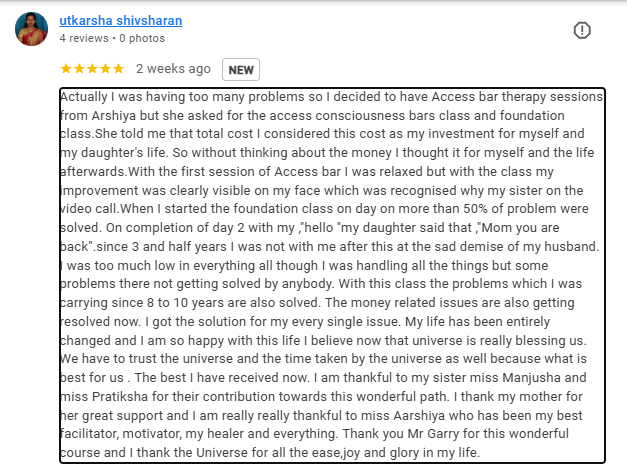
Task: Click the line mentioning "50% of problem"
Action: coord(324,209)
